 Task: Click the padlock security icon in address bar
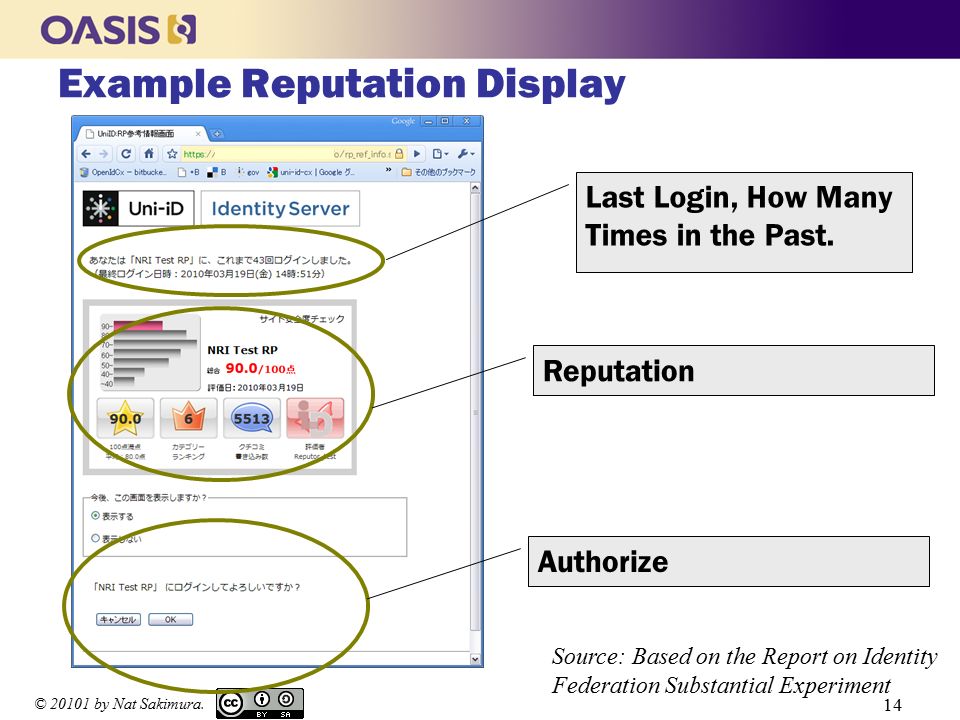click(x=399, y=154)
